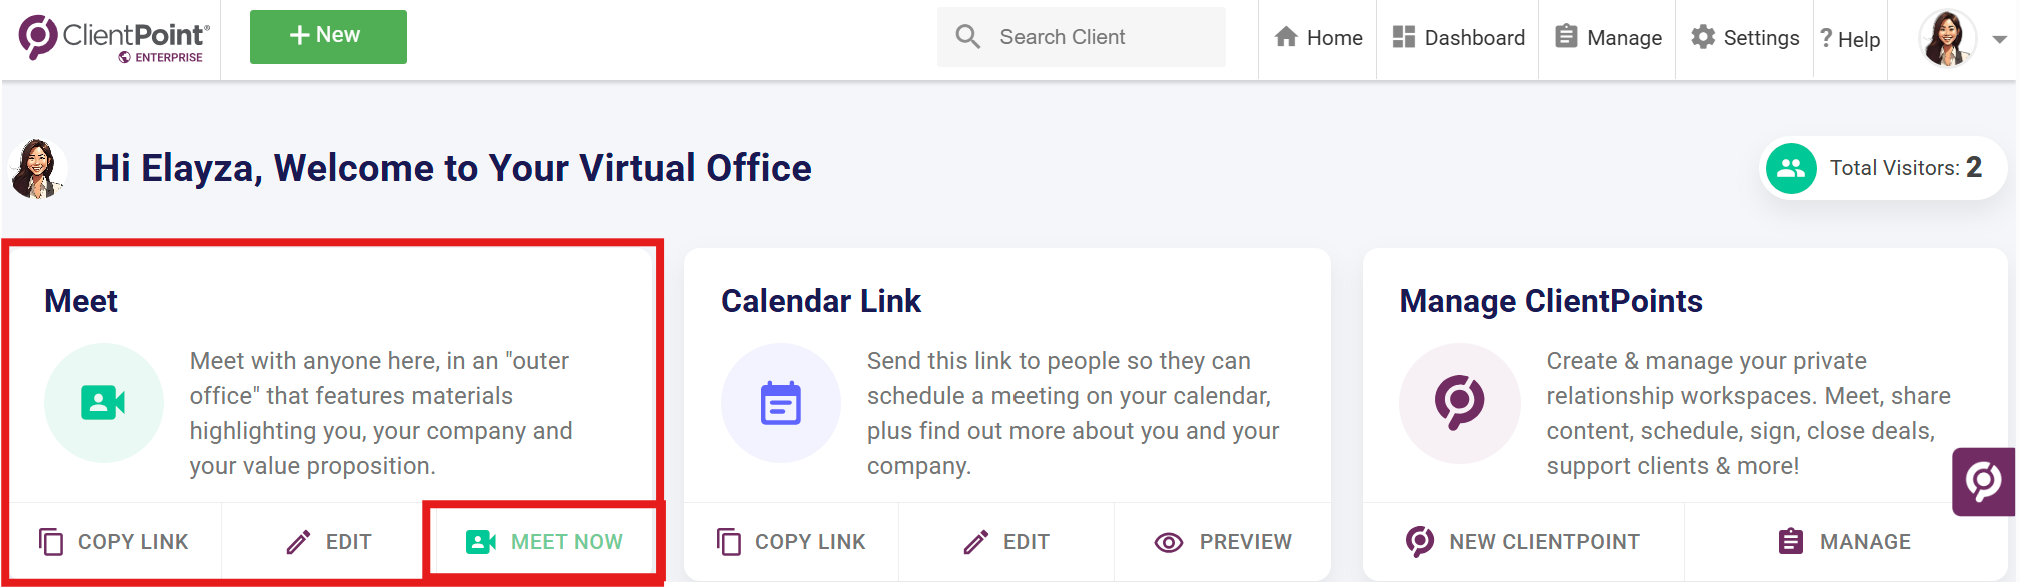Click the magnifier icon in search box

pos(967,37)
